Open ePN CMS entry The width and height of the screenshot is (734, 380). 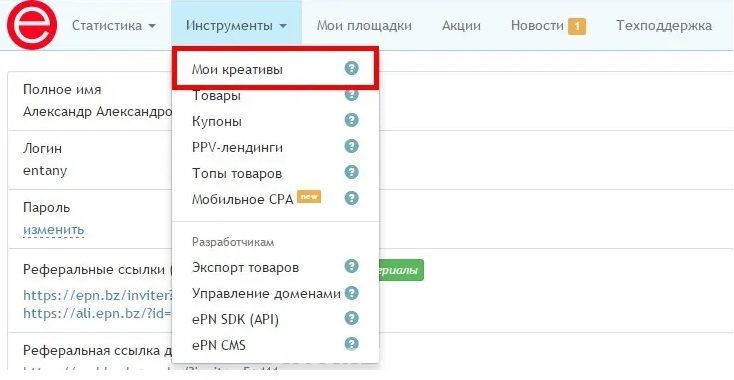click(x=219, y=345)
